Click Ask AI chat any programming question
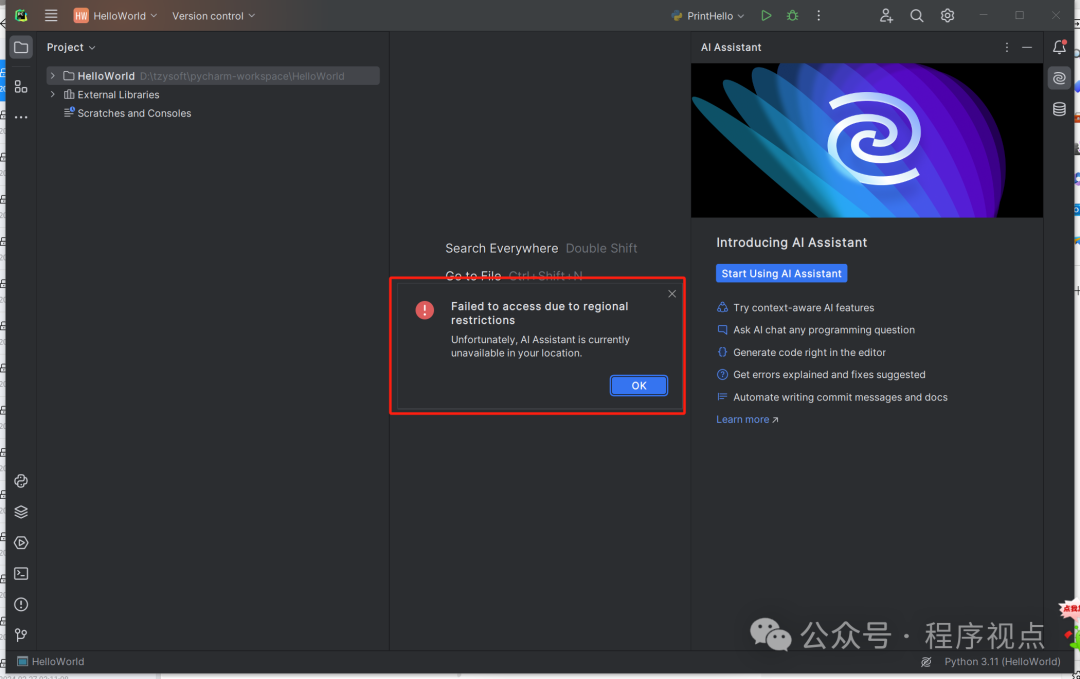The height and width of the screenshot is (679, 1080). 824,330
